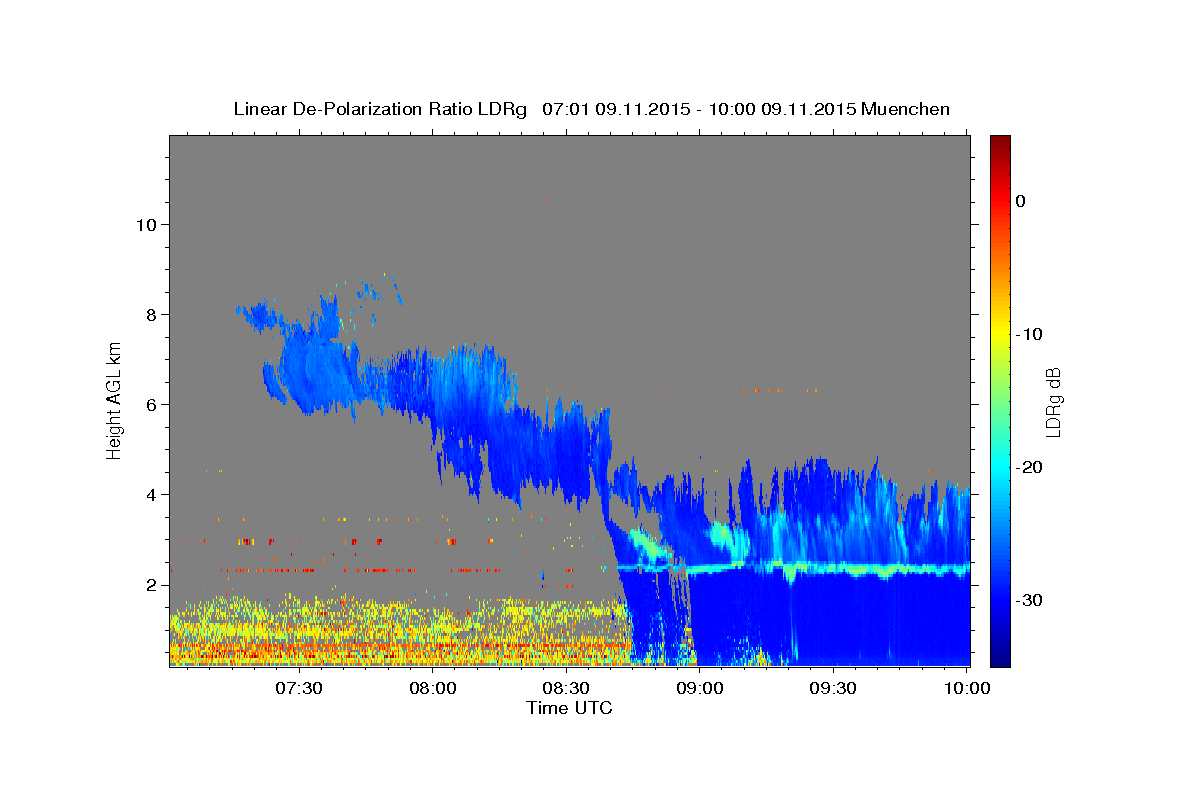
Task: Click the high cloud patch near 8 km at 07:20
Action: (262, 316)
